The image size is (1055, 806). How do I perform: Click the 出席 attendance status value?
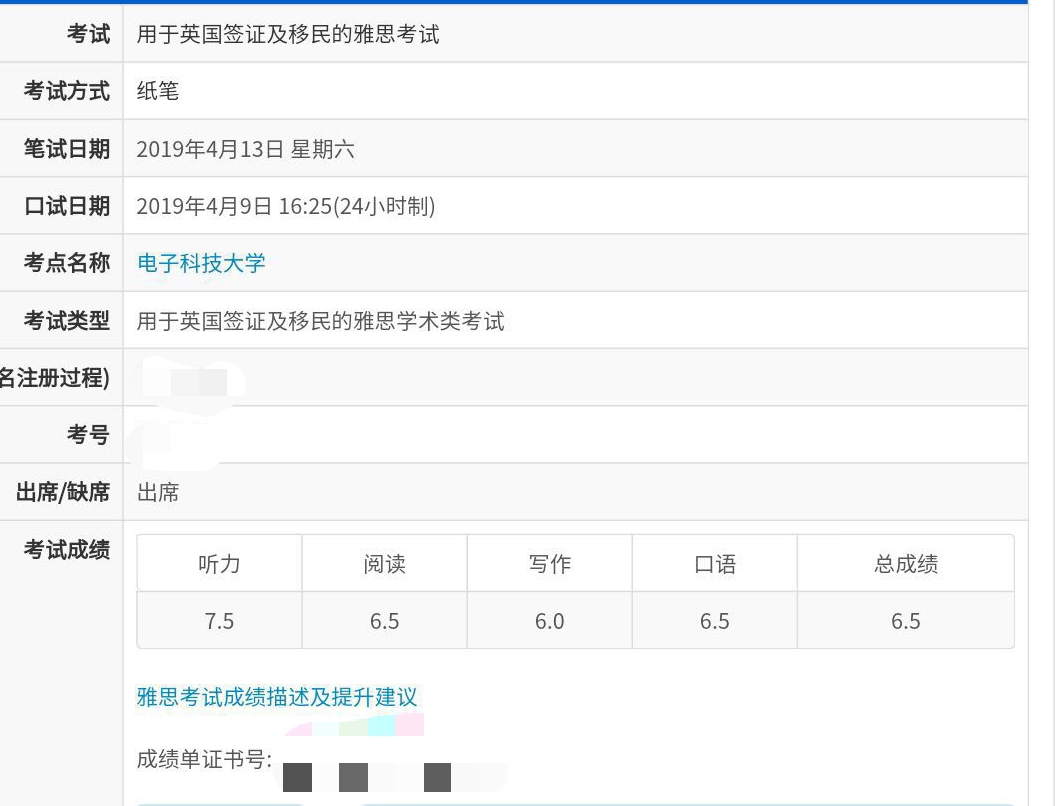158,492
